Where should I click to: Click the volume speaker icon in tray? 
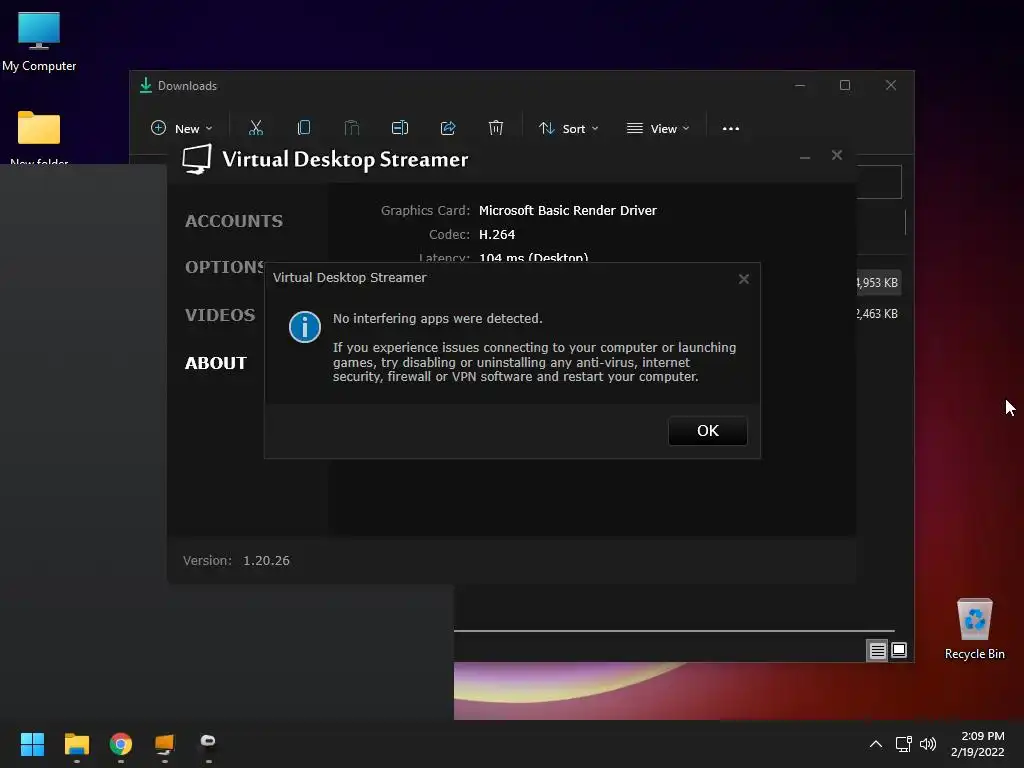tap(927, 744)
